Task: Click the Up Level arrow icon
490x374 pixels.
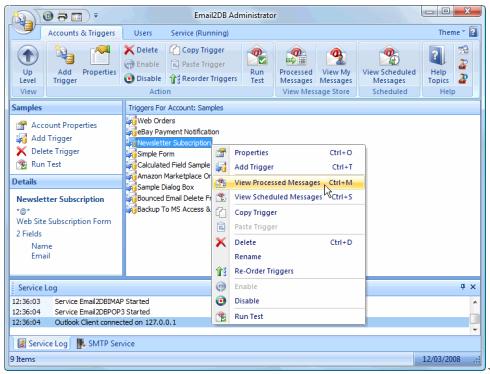Action: [x=28, y=55]
